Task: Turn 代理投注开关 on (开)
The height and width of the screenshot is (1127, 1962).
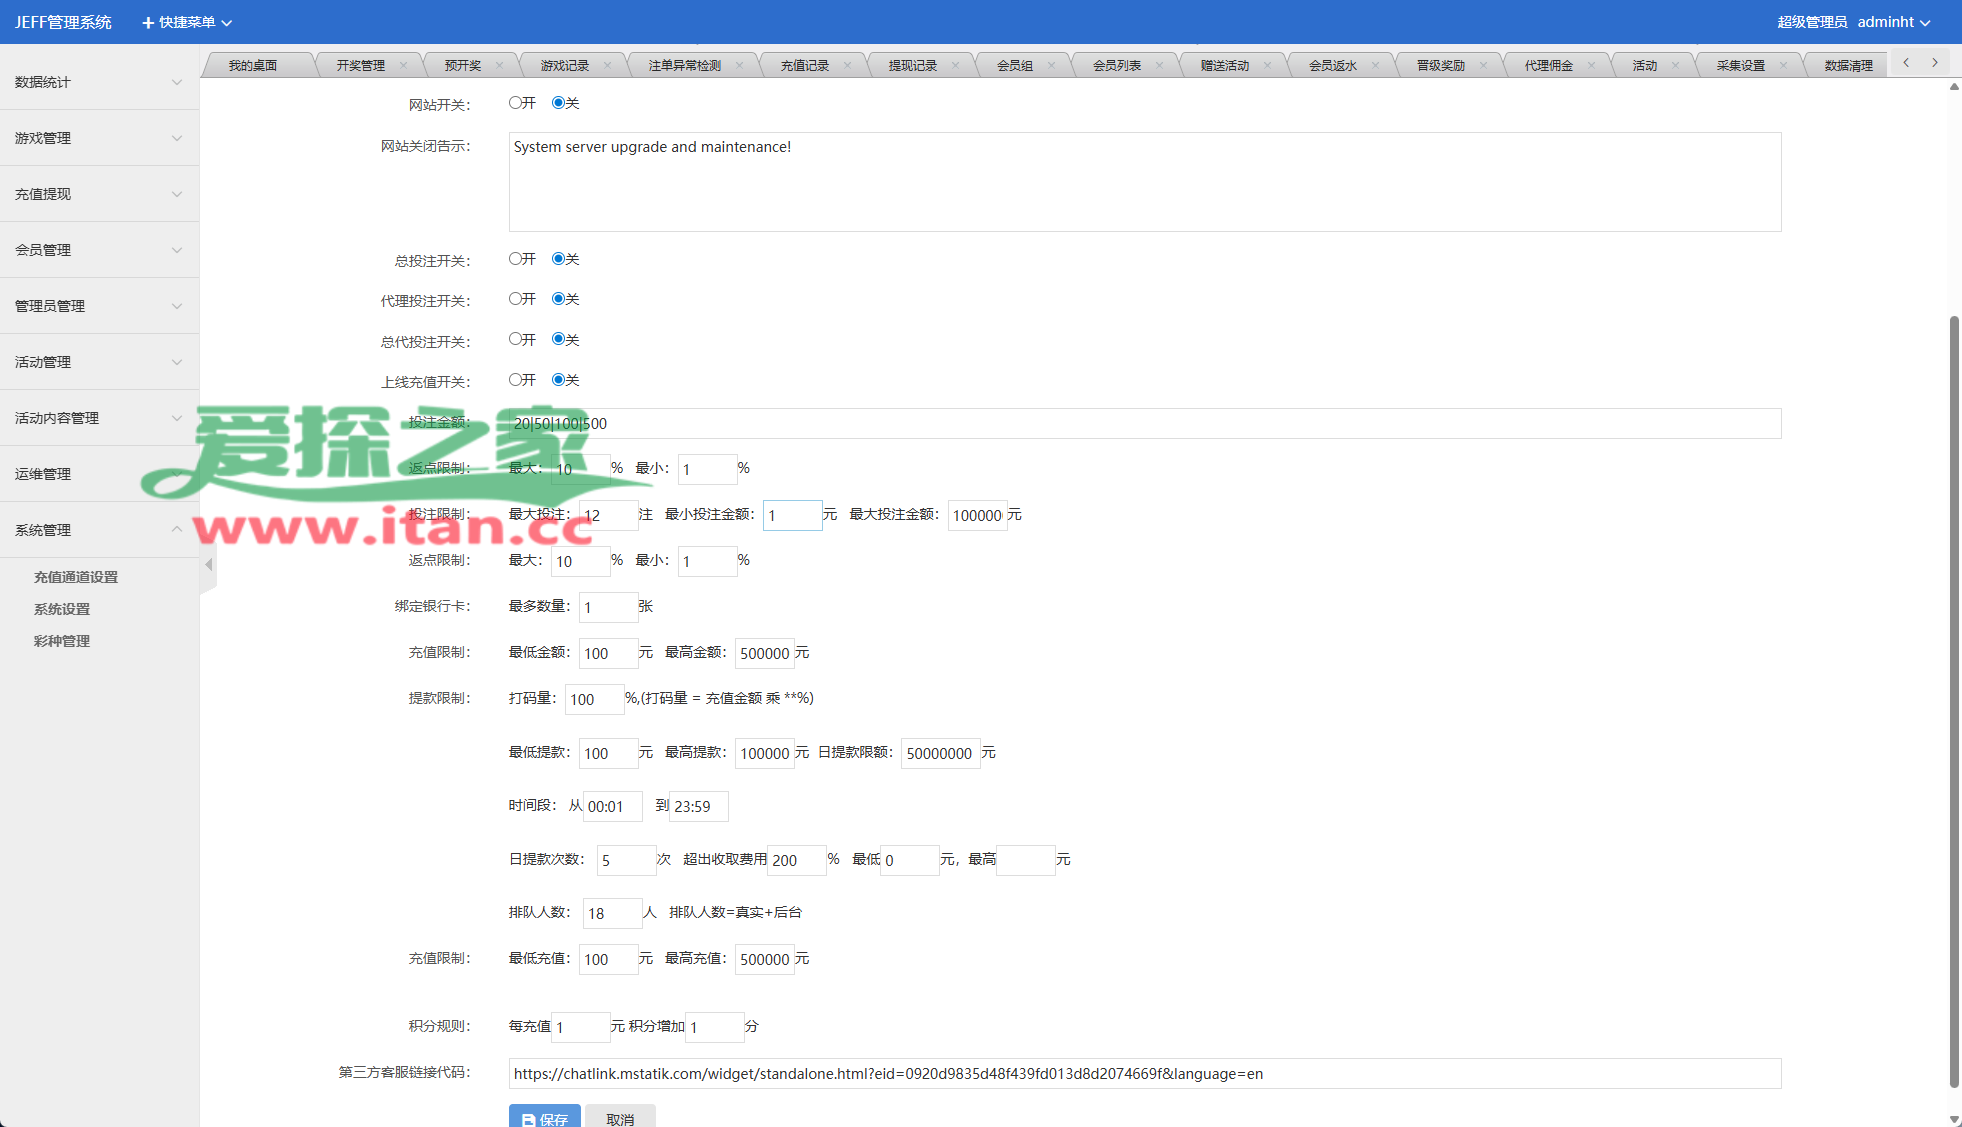Action: click(515, 298)
